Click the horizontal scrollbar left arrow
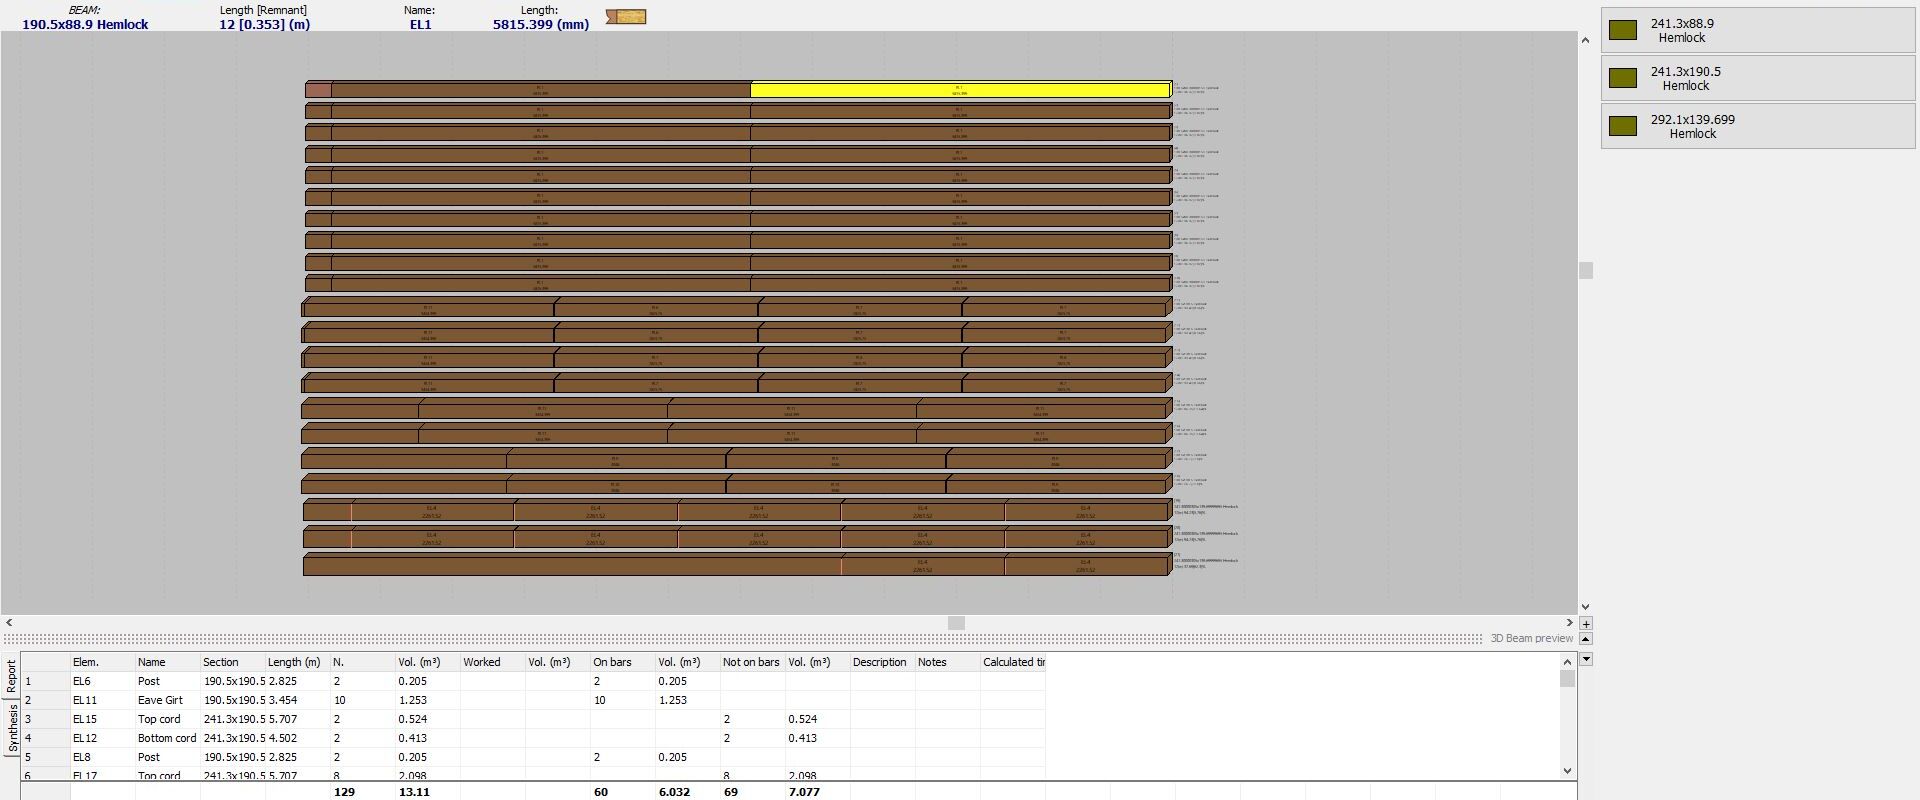This screenshot has height=800, width=1920. tap(9, 623)
